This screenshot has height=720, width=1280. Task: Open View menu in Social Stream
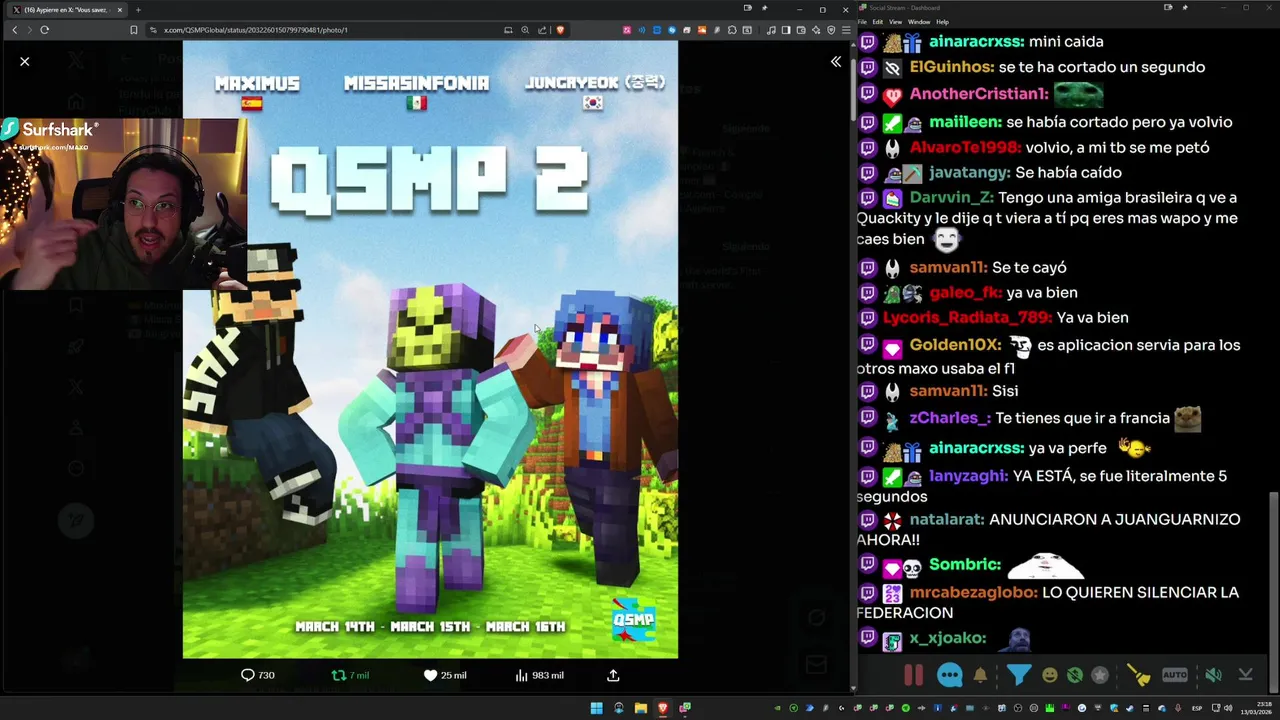pos(895,21)
